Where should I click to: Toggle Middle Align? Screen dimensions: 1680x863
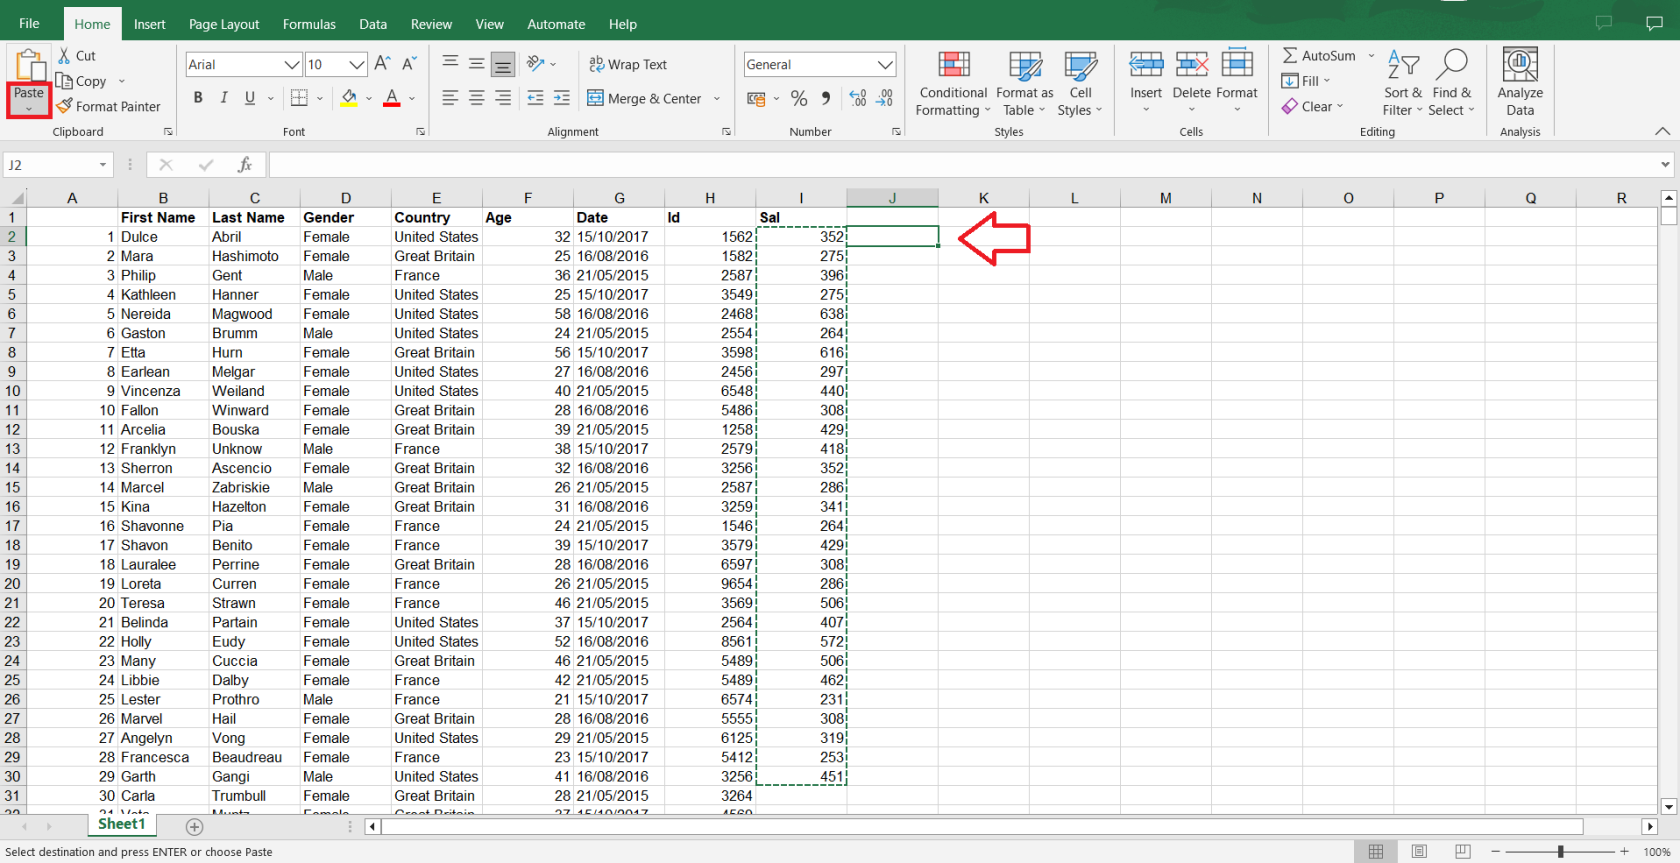click(x=476, y=64)
